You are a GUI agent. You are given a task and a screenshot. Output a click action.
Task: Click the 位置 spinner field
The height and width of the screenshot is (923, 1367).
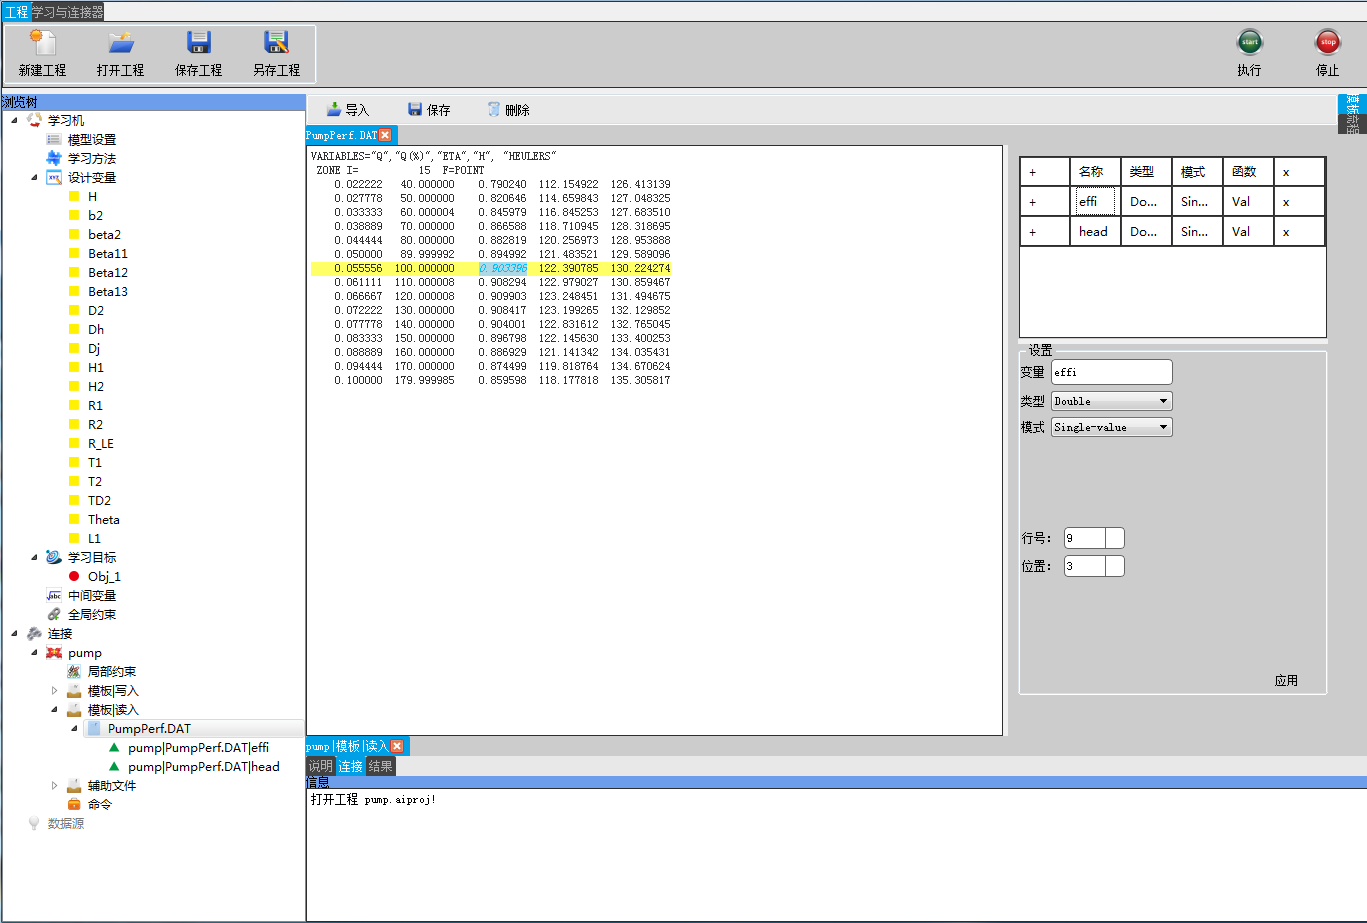pos(1094,566)
